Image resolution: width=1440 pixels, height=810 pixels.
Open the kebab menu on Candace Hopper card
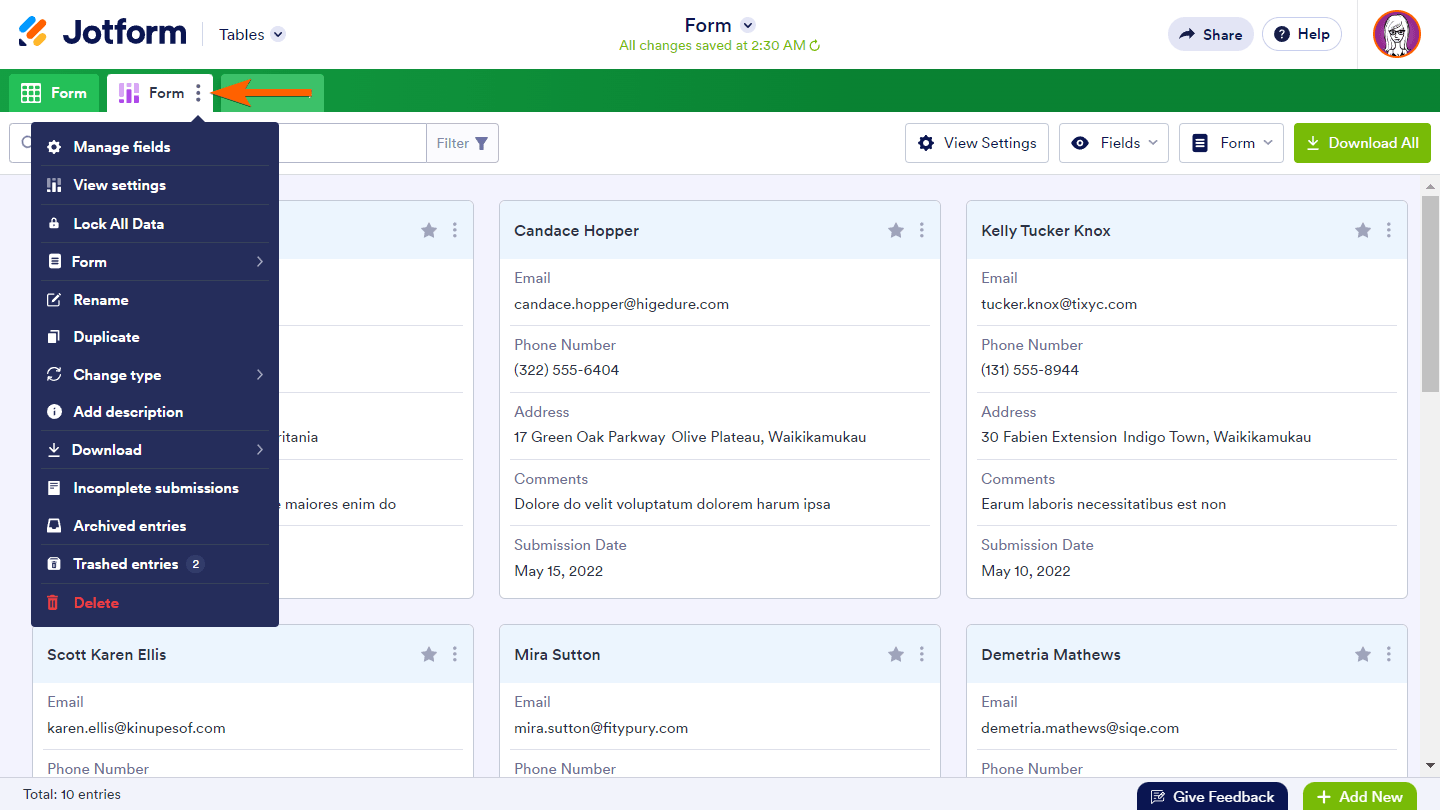(x=921, y=231)
